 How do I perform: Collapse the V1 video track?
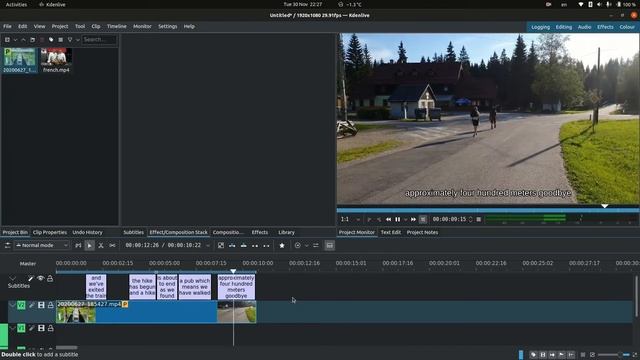click(x=12, y=328)
